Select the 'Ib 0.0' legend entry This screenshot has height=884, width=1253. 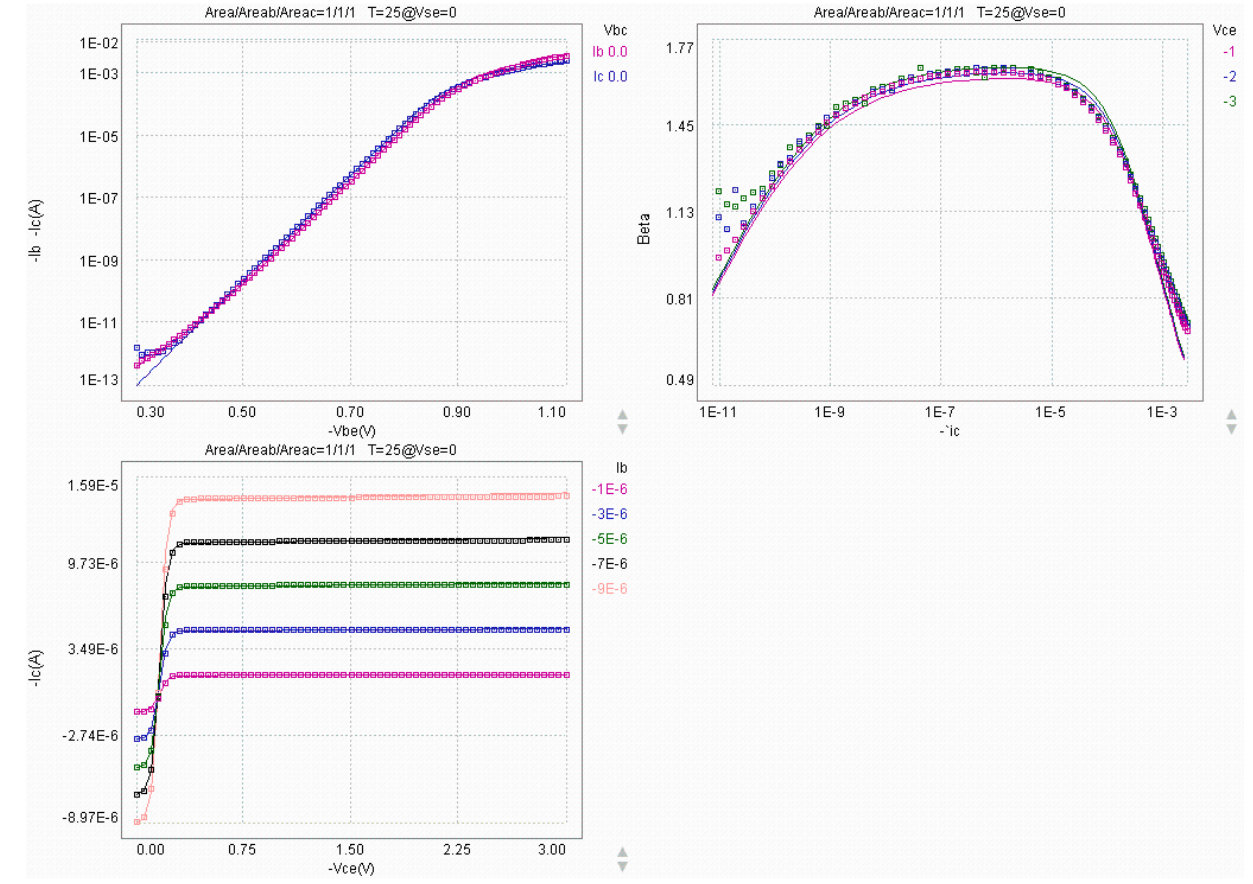(x=610, y=51)
